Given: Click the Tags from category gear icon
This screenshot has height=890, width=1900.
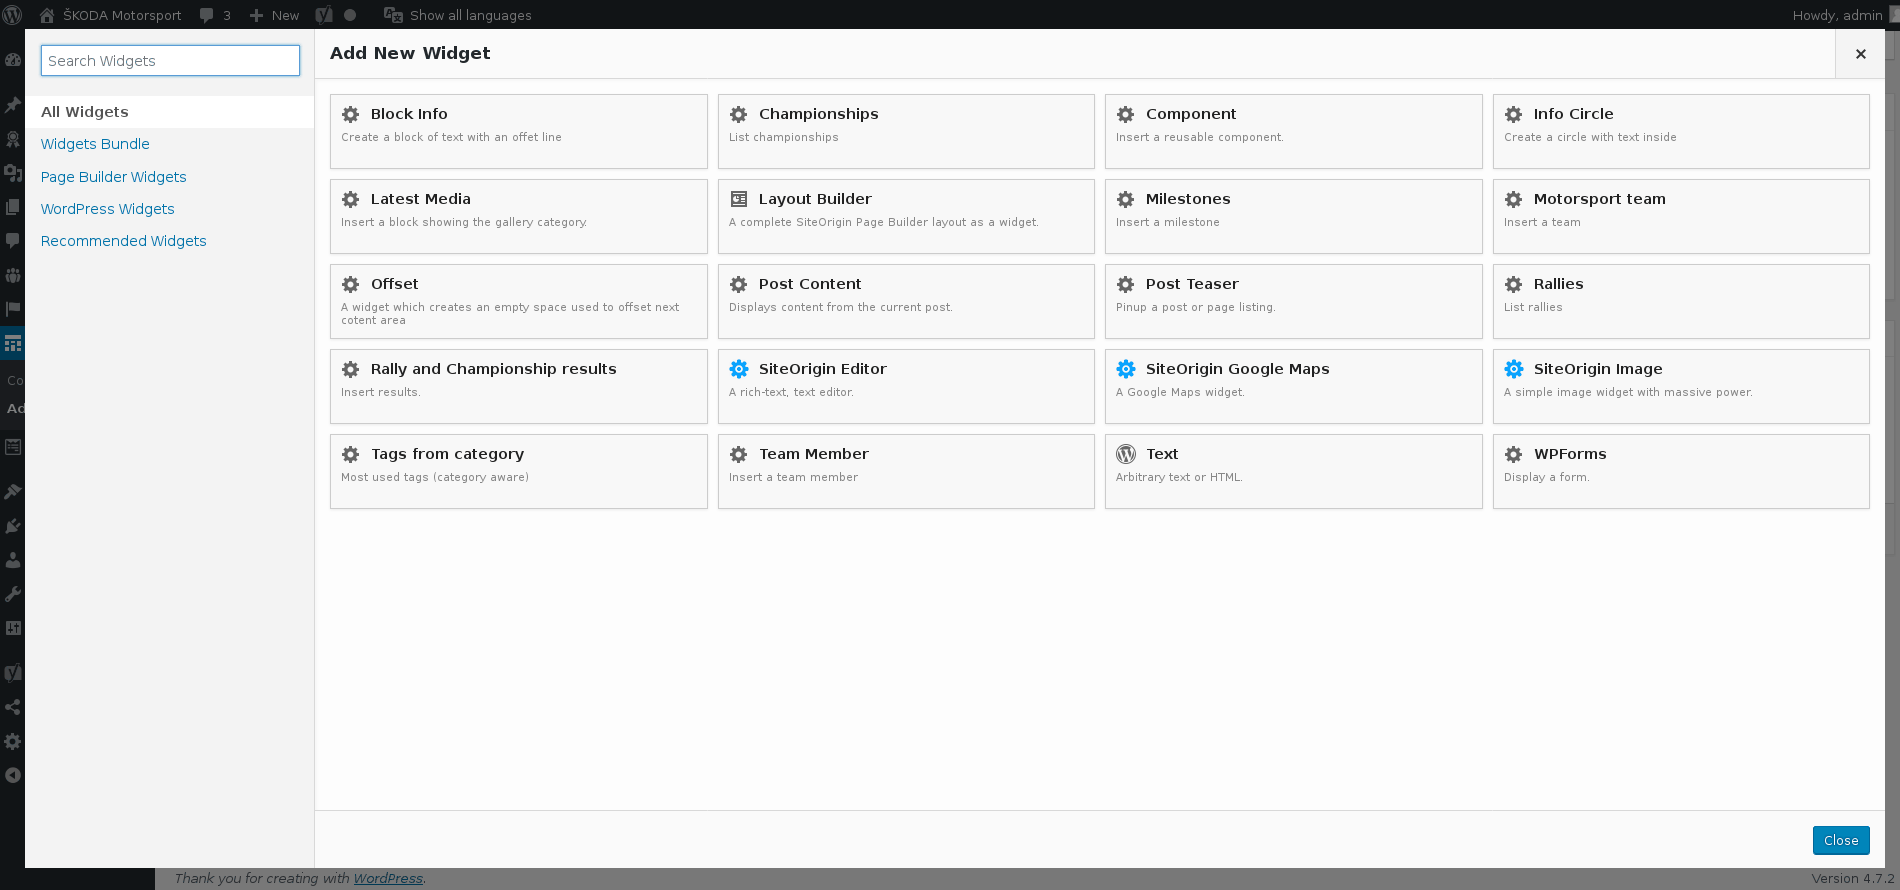Looking at the screenshot, I should [351, 454].
